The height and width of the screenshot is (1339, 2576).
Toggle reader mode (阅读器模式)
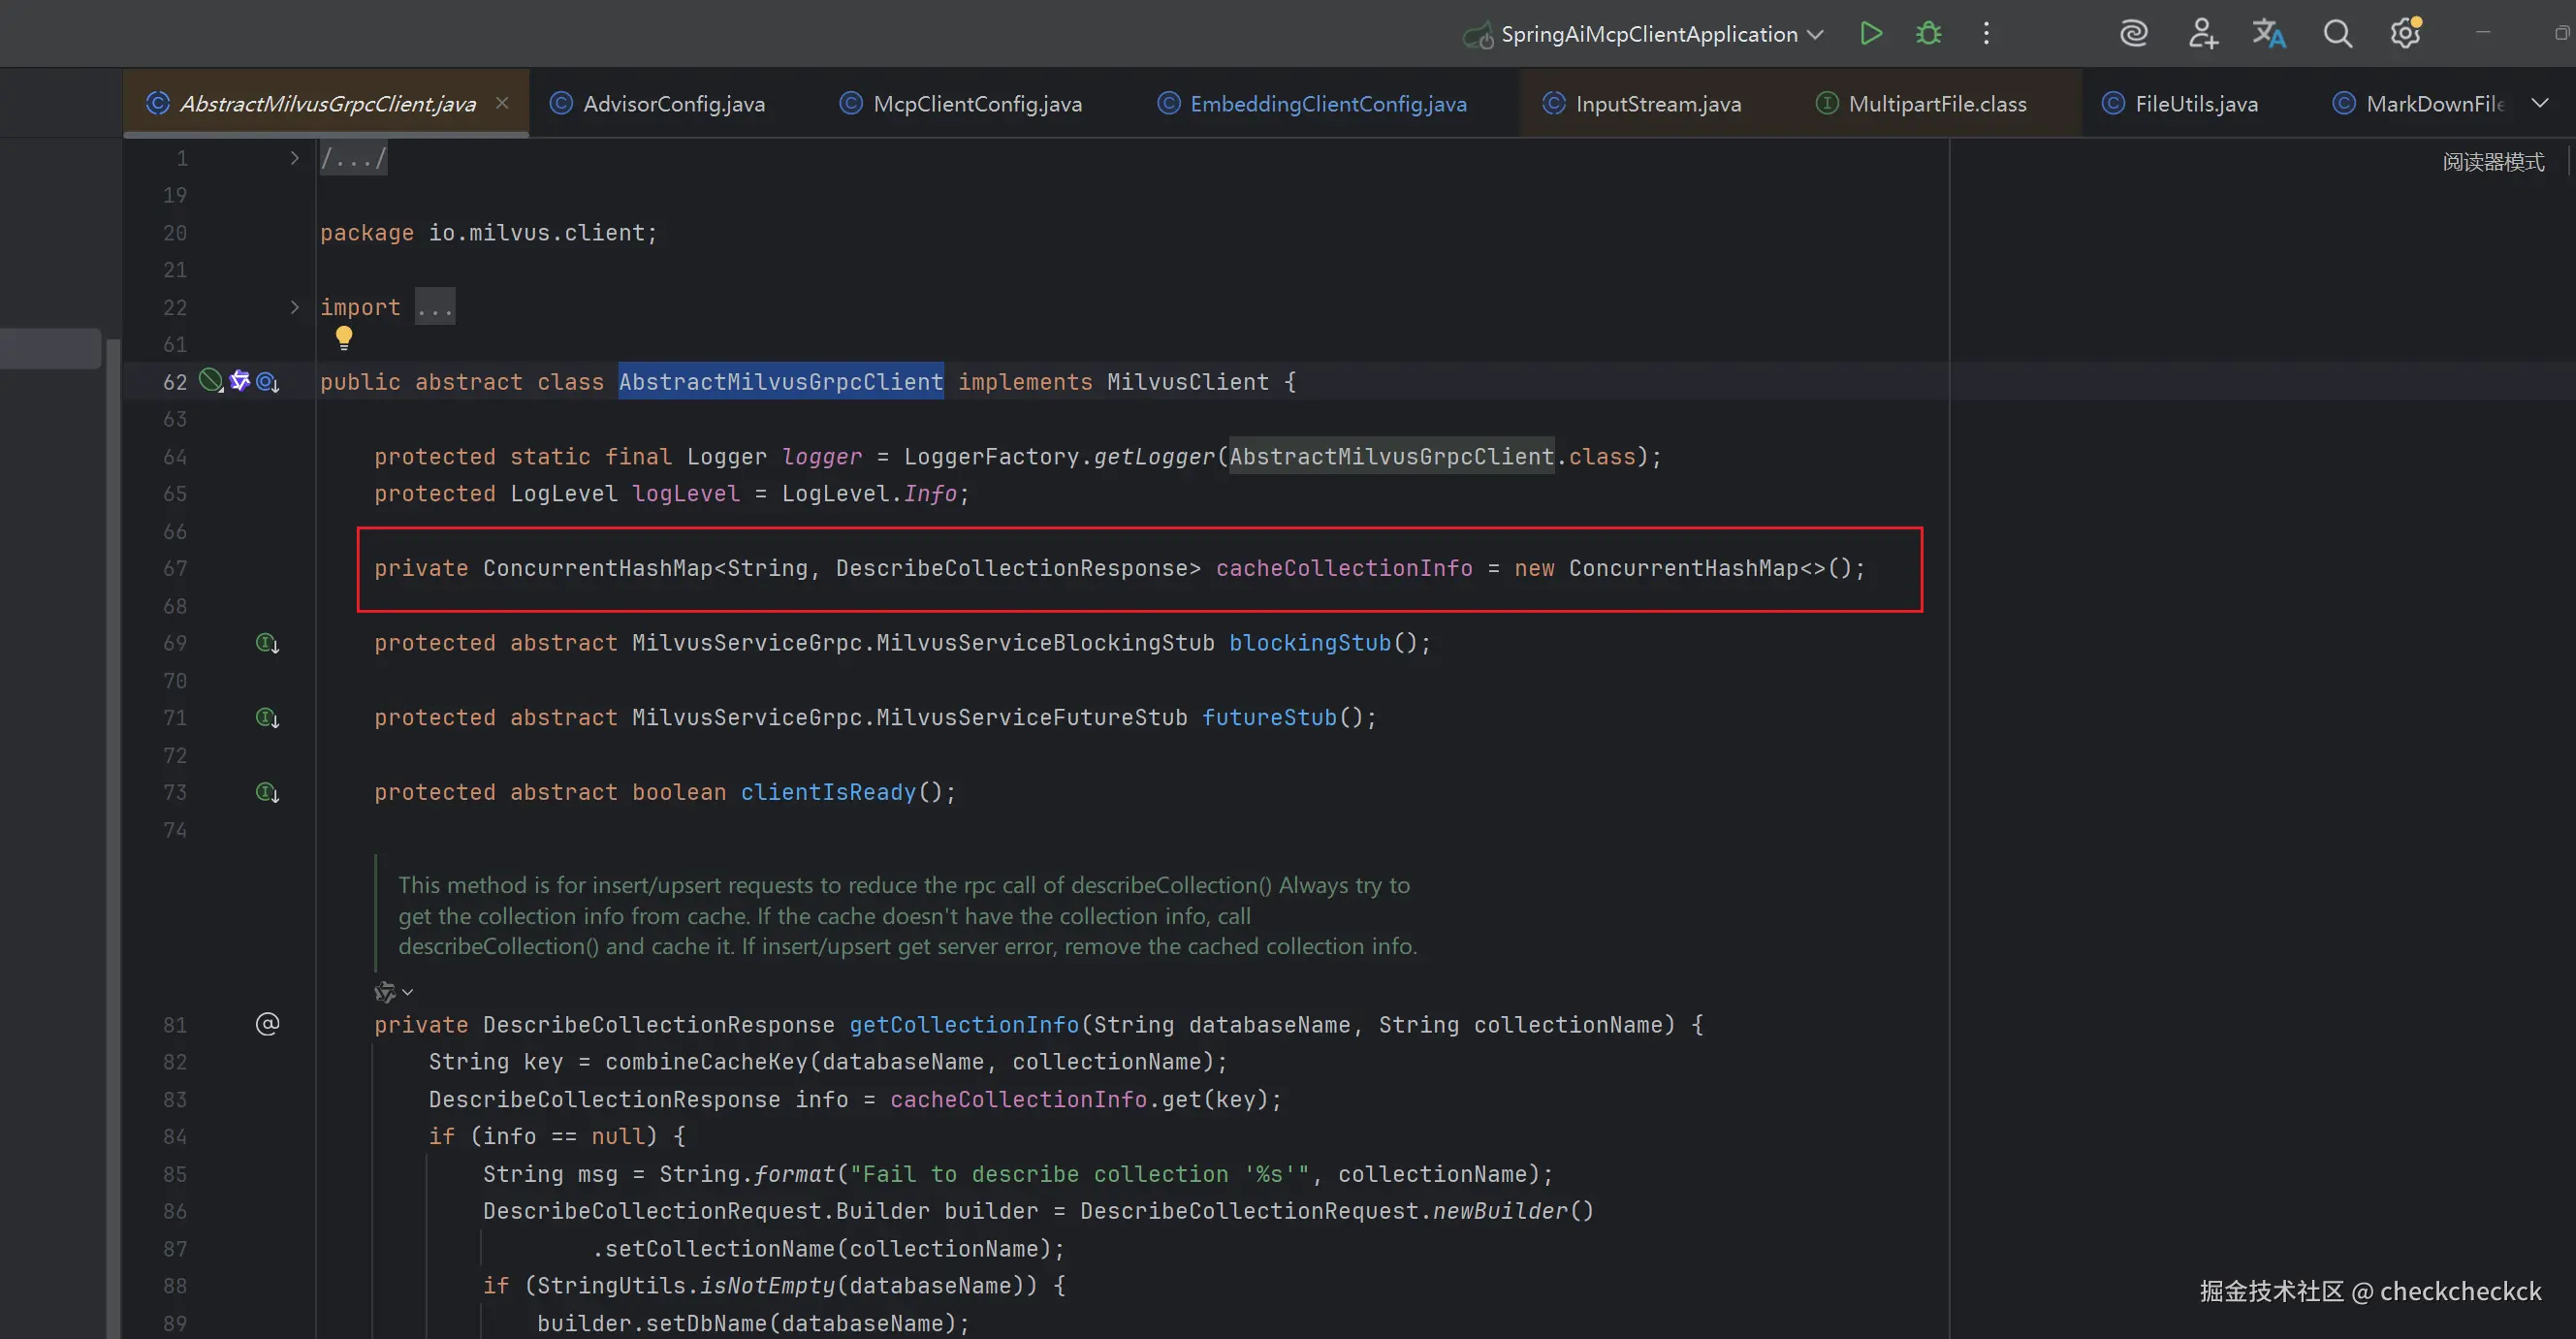click(x=2493, y=162)
